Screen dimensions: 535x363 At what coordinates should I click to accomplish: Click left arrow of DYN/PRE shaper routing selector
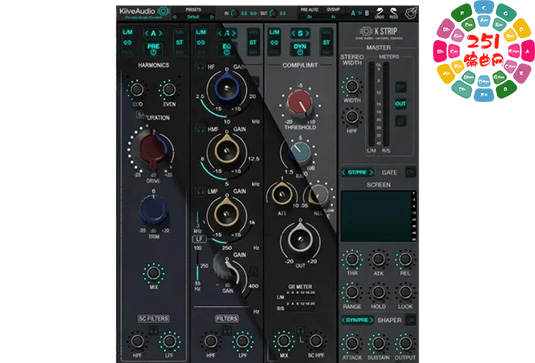point(343,320)
